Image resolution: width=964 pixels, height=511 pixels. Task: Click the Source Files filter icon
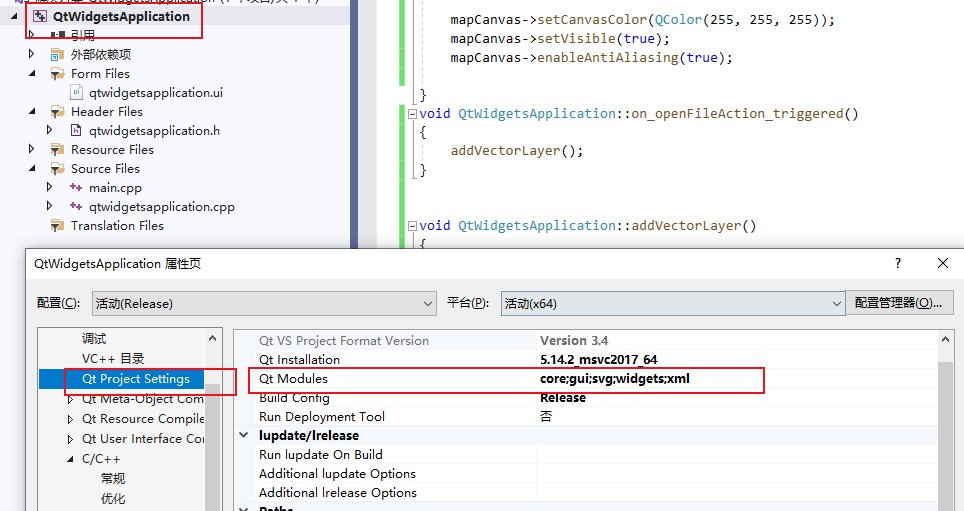pos(57,169)
